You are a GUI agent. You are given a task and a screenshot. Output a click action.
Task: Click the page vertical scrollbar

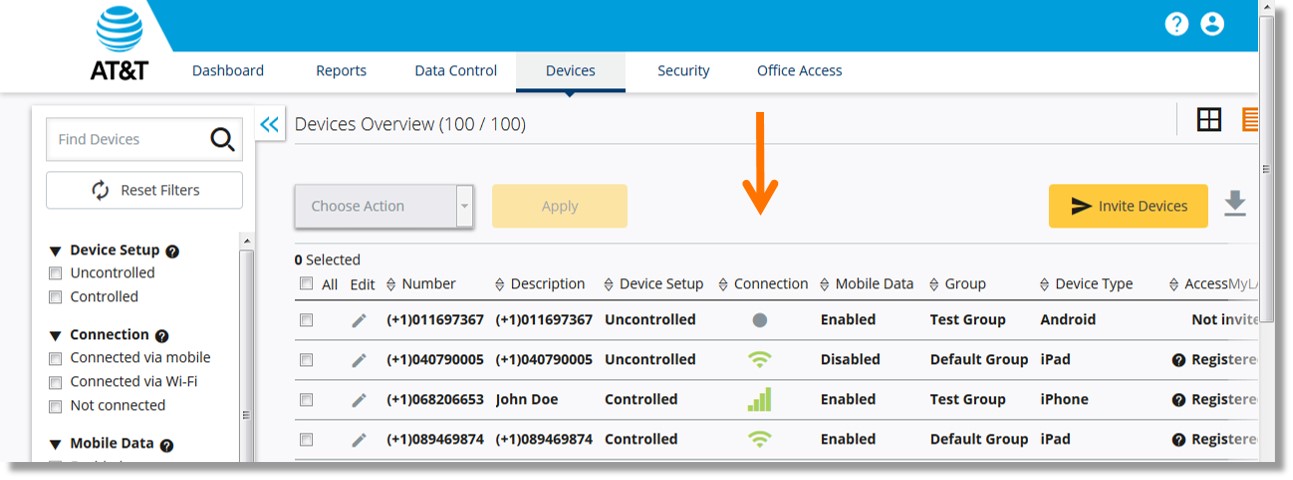coord(1267,168)
